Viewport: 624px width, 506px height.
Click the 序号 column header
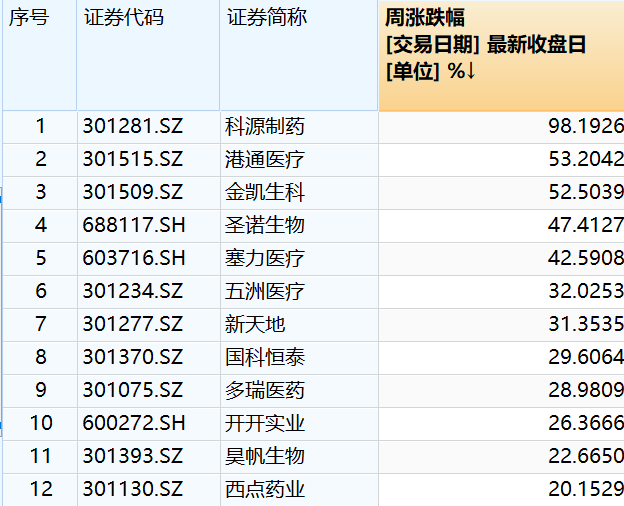pos(39,55)
